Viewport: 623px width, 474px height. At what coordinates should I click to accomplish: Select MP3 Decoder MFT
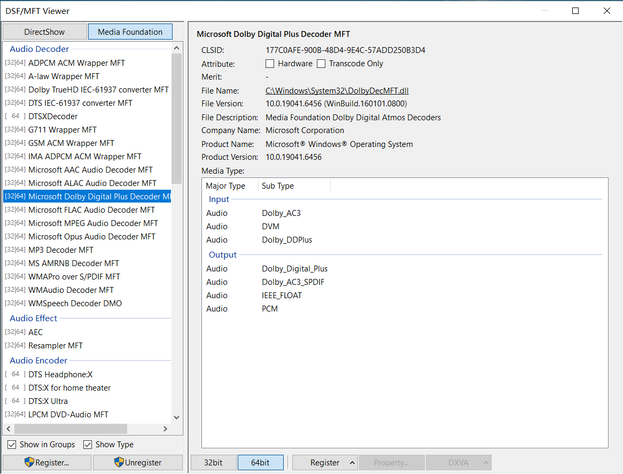pos(87,250)
